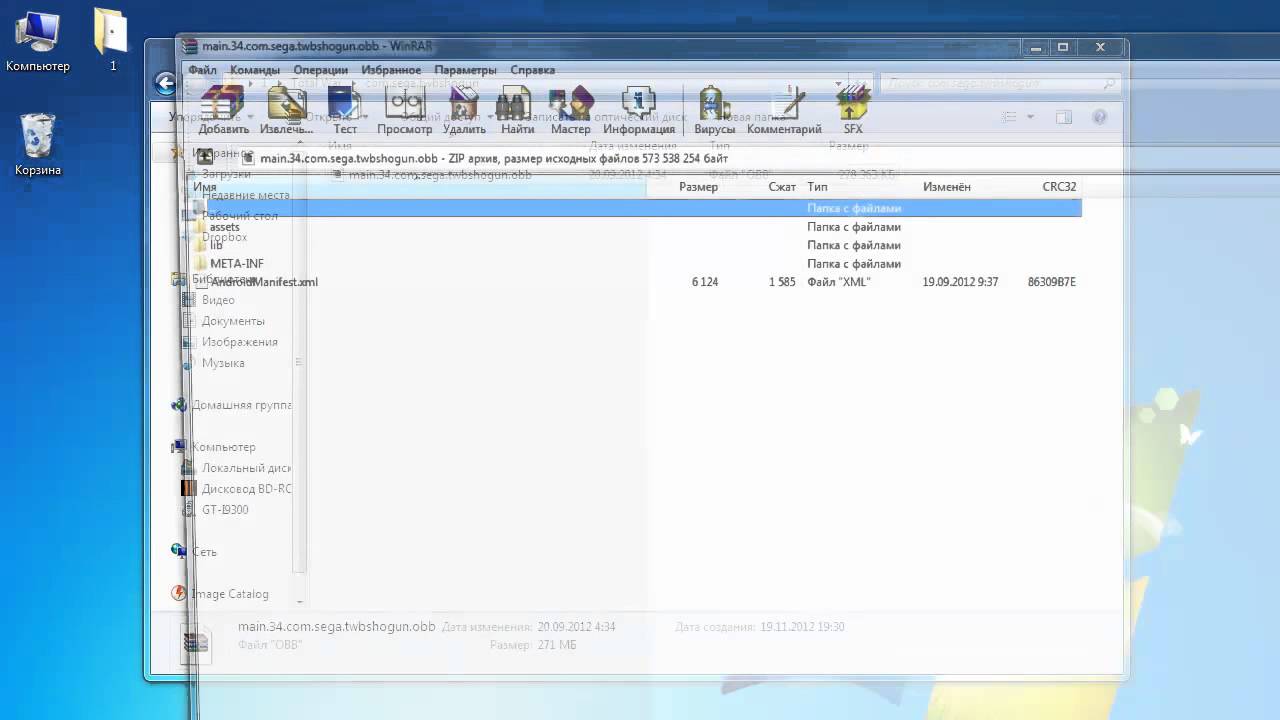Click the Explorer search field

coord(1000,84)
